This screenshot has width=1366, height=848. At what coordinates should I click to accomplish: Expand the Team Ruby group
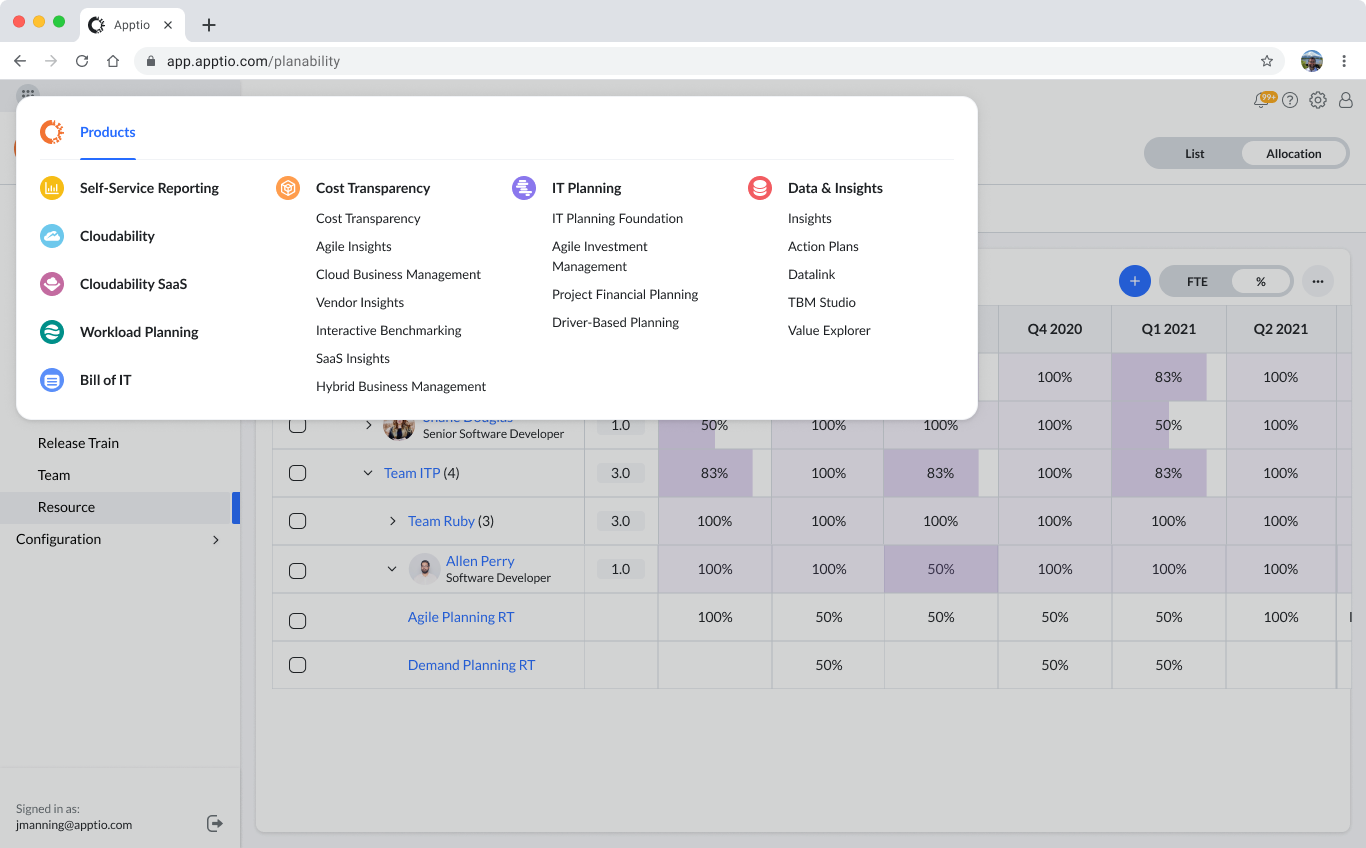(x=392, y=521)
